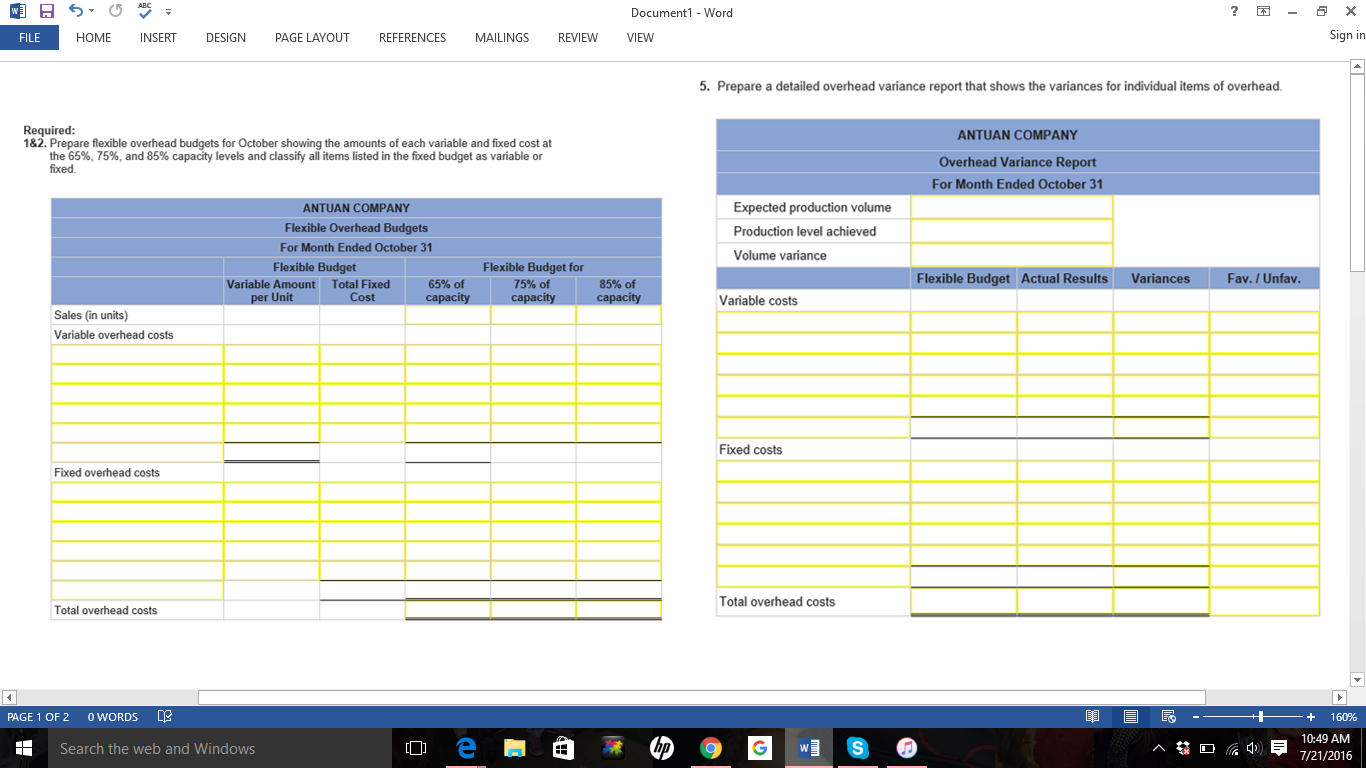Click the Dropbox tray icon
The width and height of the screenshot is (1366, 768).
point(1181,749)
